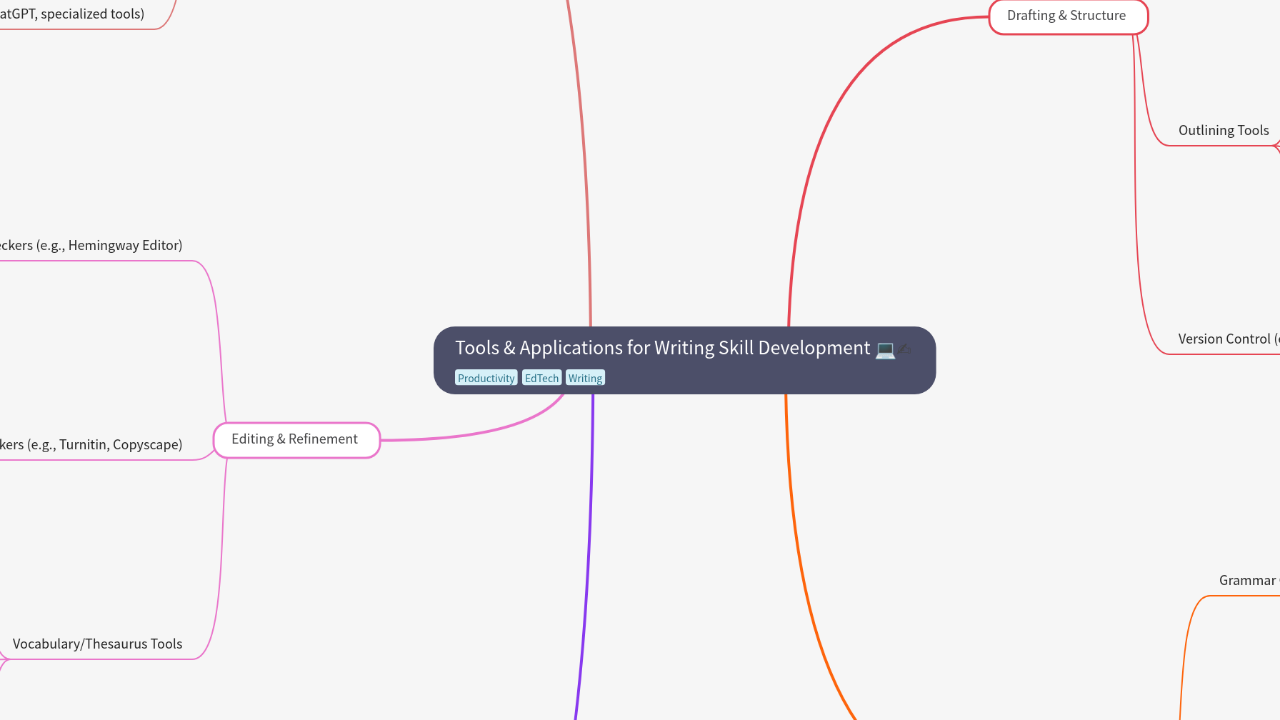Select the Hemingway Editor checkers node
The width and height of the screenshot is (1280, 720).
point(91,245)
